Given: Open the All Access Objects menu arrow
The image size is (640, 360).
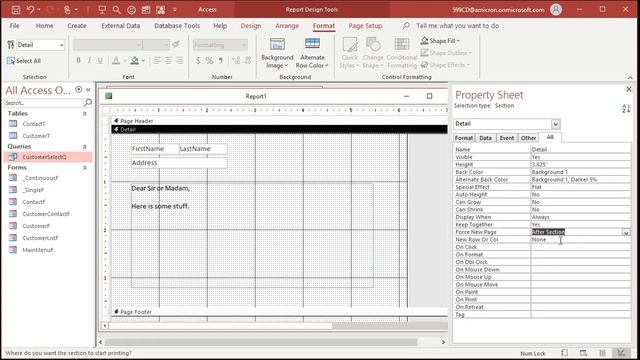Looking at the screenshot, I should [x=78, y=90].
